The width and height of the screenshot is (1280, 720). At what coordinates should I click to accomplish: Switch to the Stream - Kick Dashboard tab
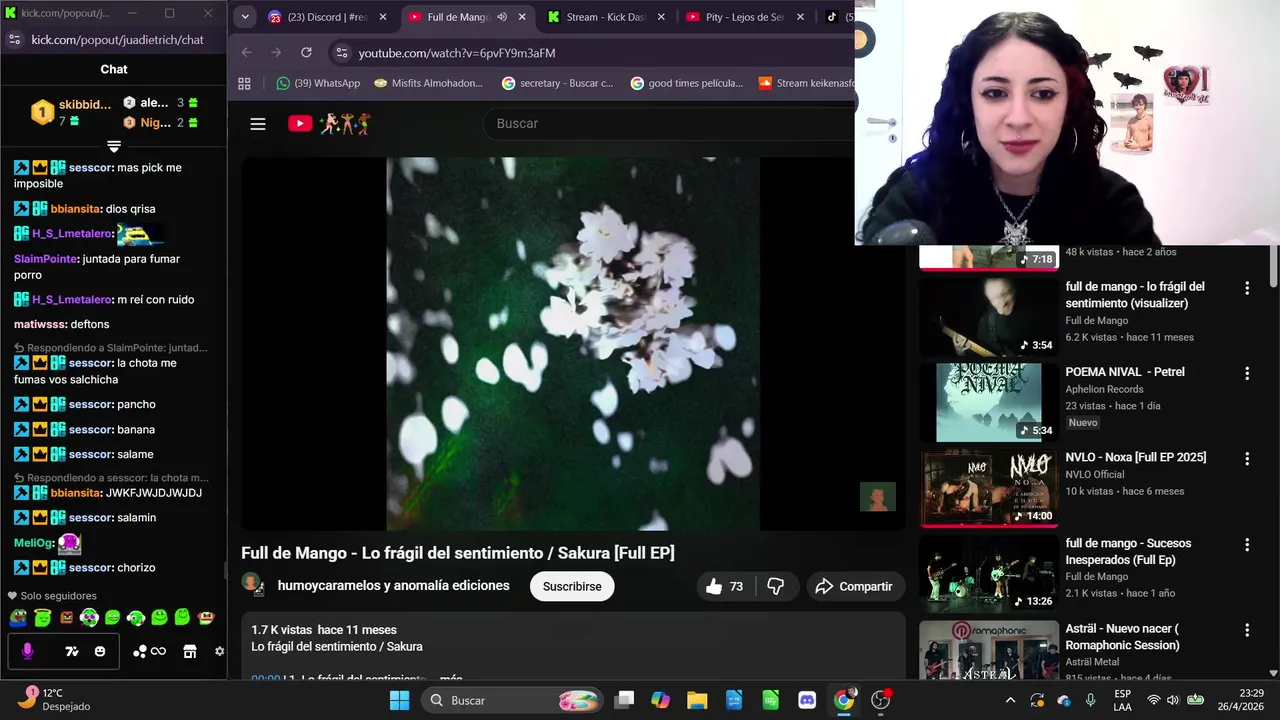tap(606, 17)
